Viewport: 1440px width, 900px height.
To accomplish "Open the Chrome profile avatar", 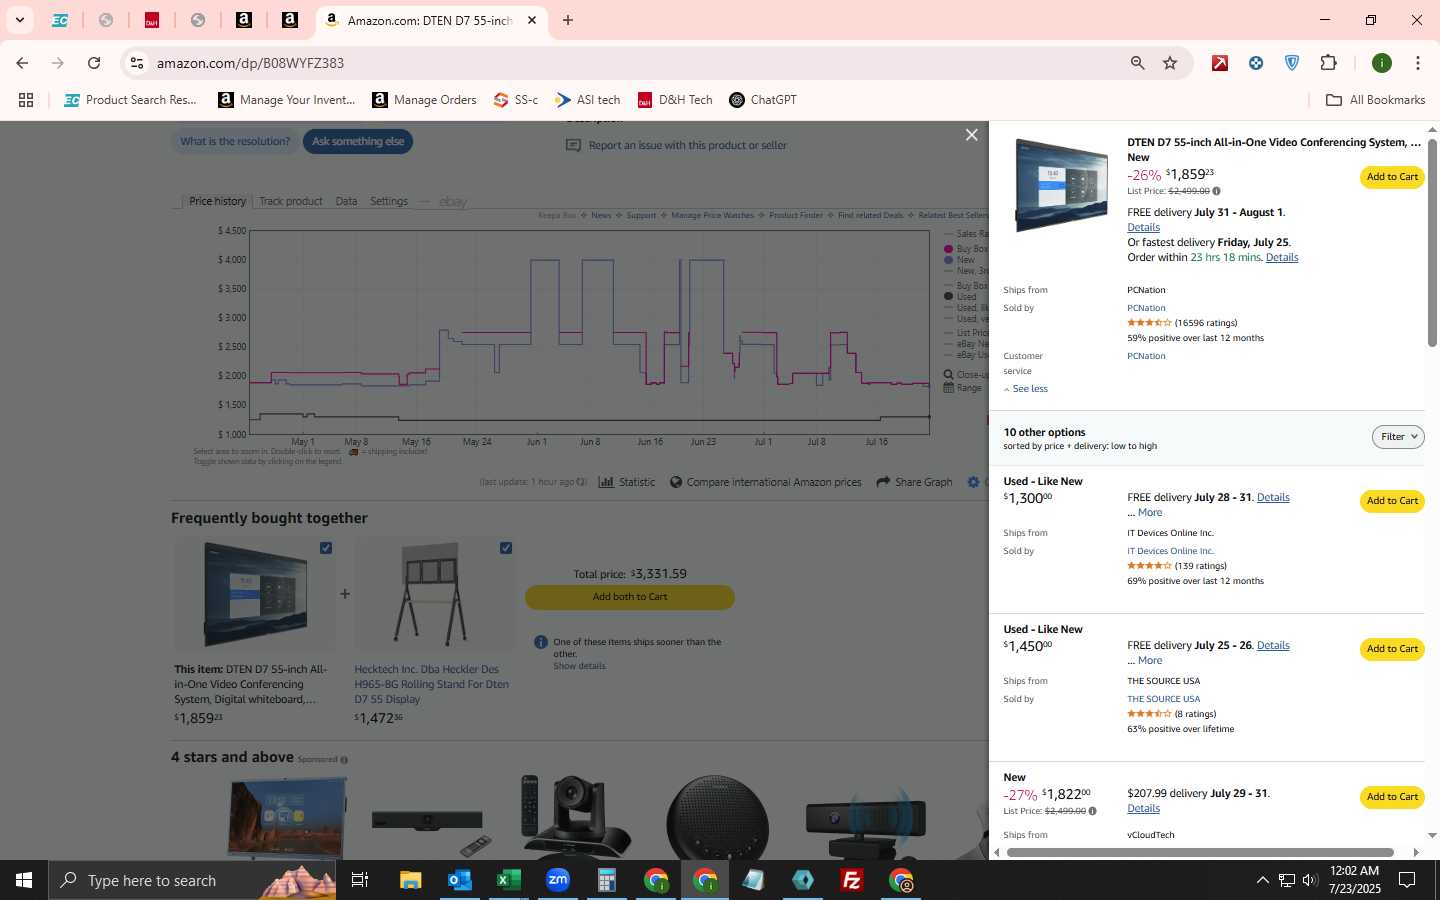I will [x=1382, y=63].
